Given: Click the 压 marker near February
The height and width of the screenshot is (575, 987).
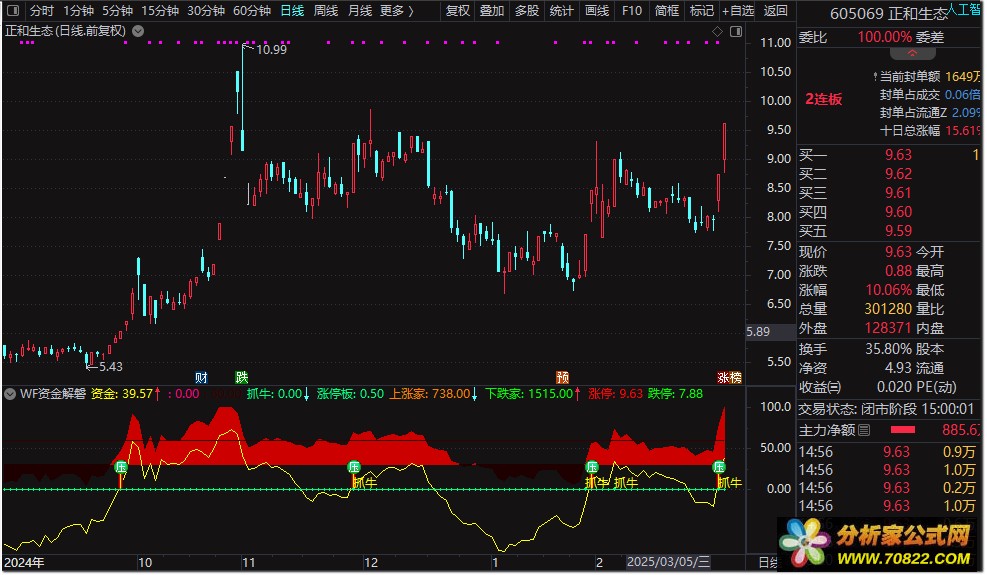Looking at the screenshot, I should pyautogui.click(x=592, y=467).
